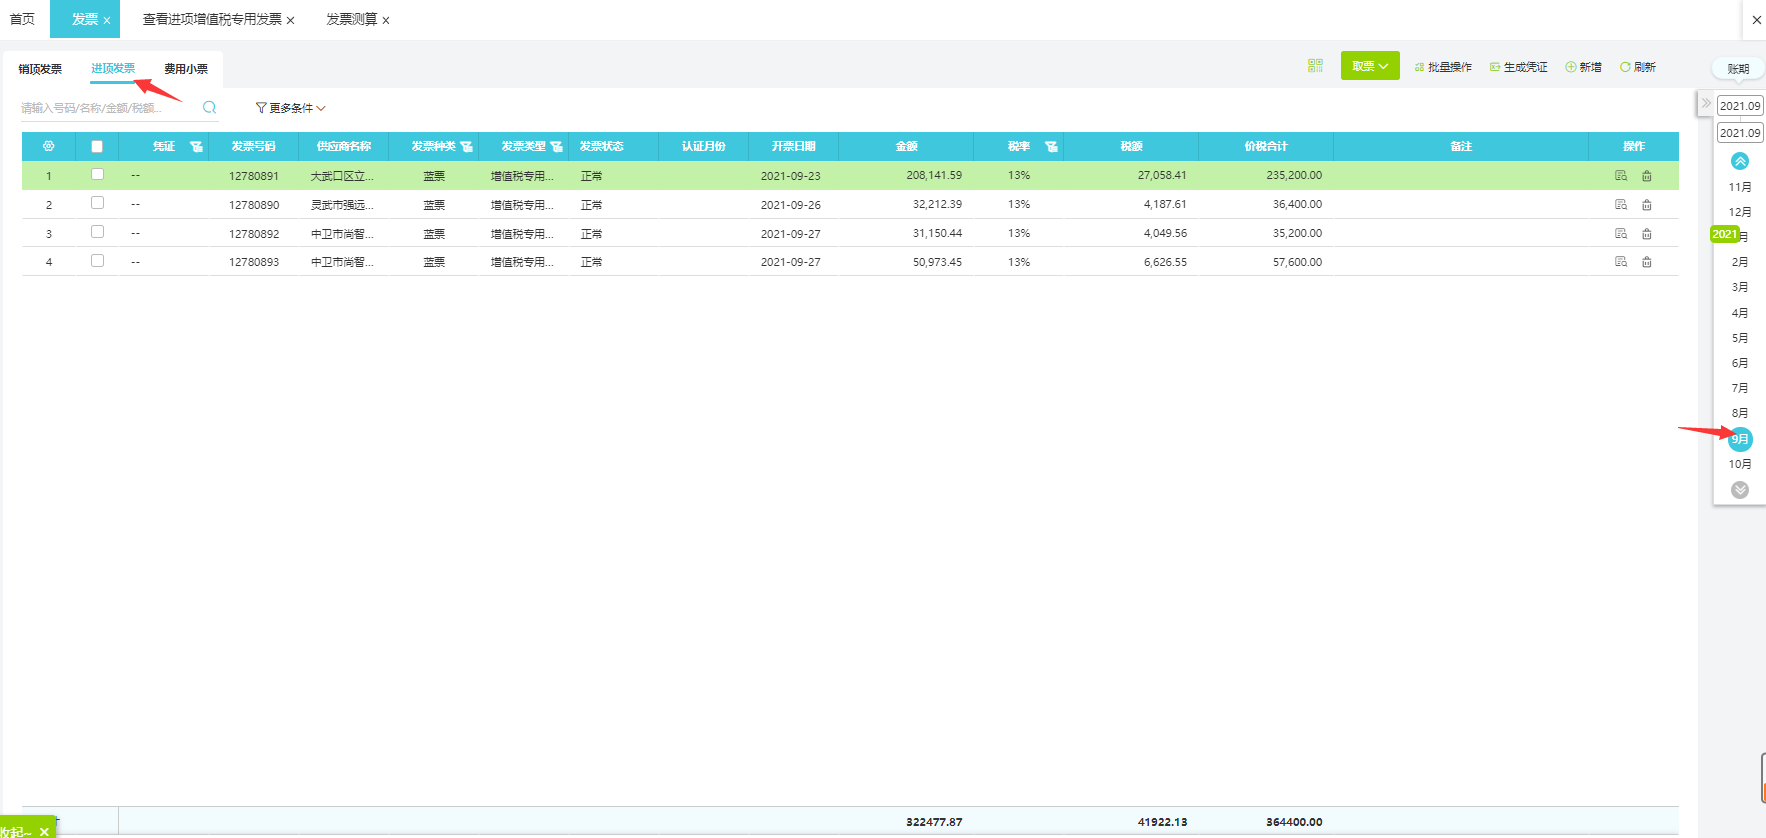This screenshot has height=838, width=1766.
Task: Click 生成凭证 button
Action: tap(1518, 67)
